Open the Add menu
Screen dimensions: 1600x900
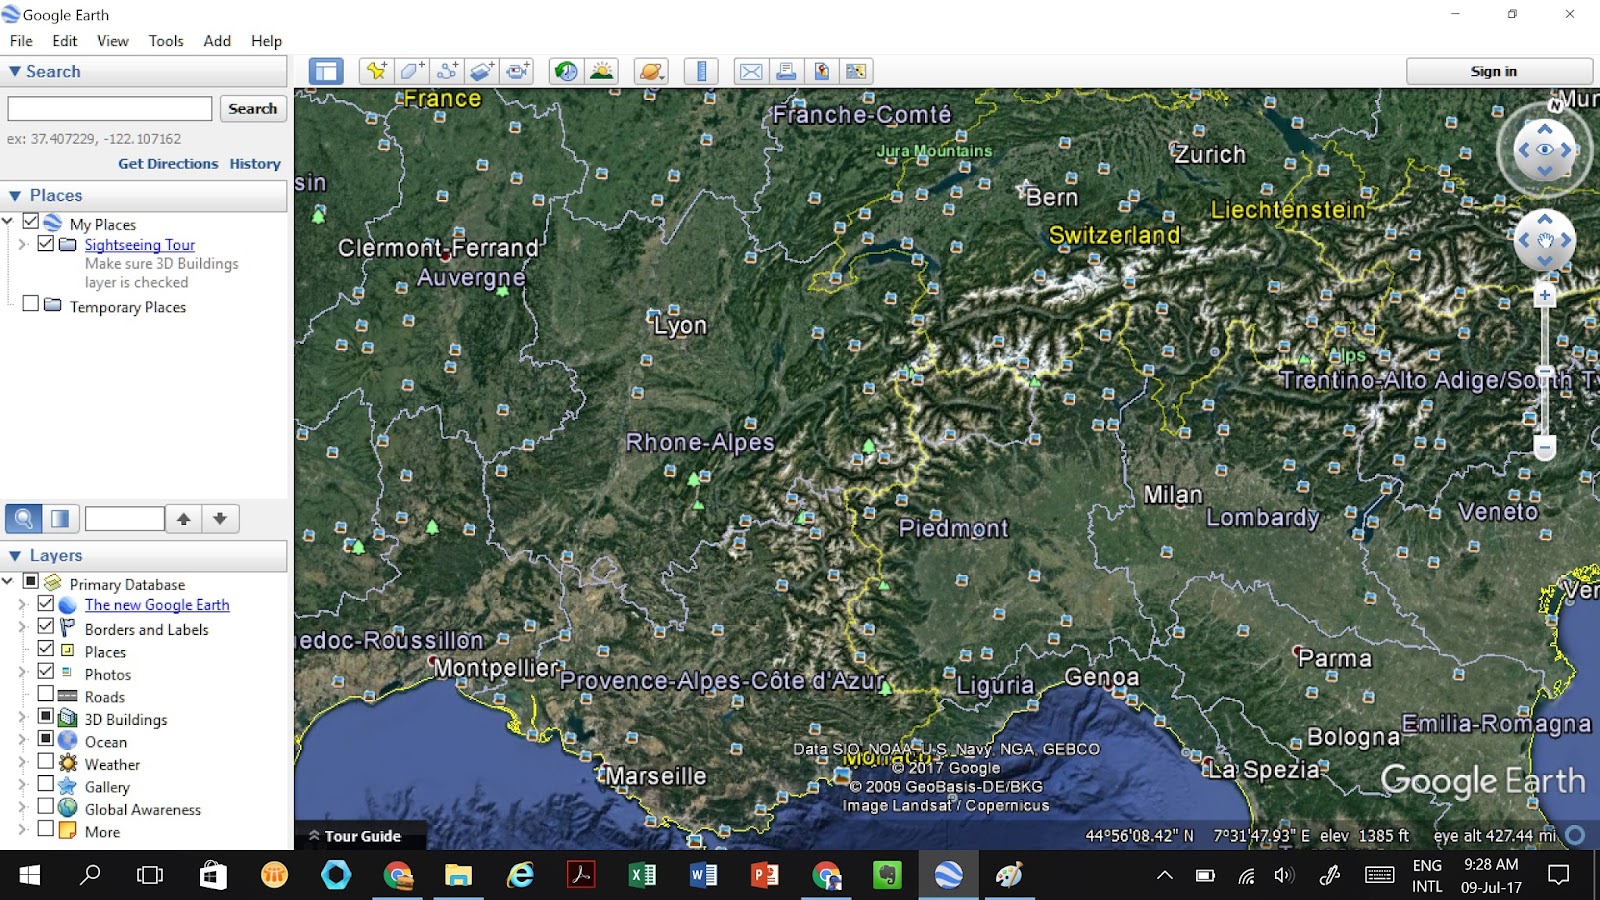pyautogui.click(x=217, y=41)
